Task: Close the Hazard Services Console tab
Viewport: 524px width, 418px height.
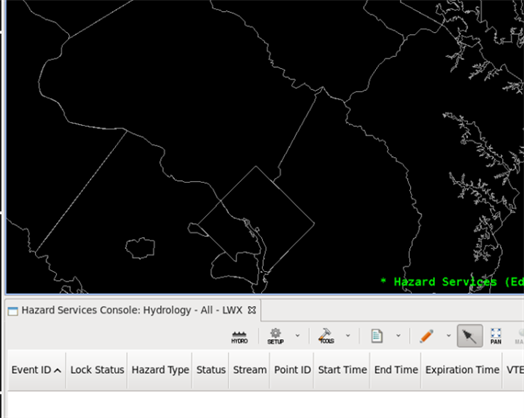Action: (x=252, y=310)
